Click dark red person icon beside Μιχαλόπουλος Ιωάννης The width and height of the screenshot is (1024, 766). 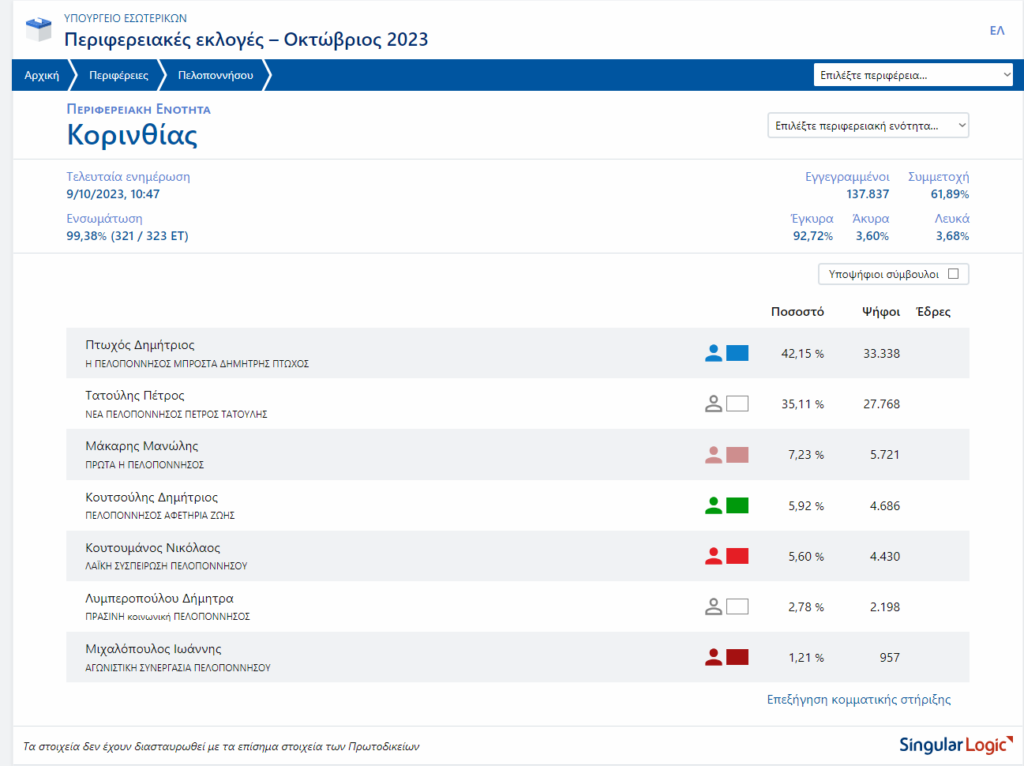(713, 657)
